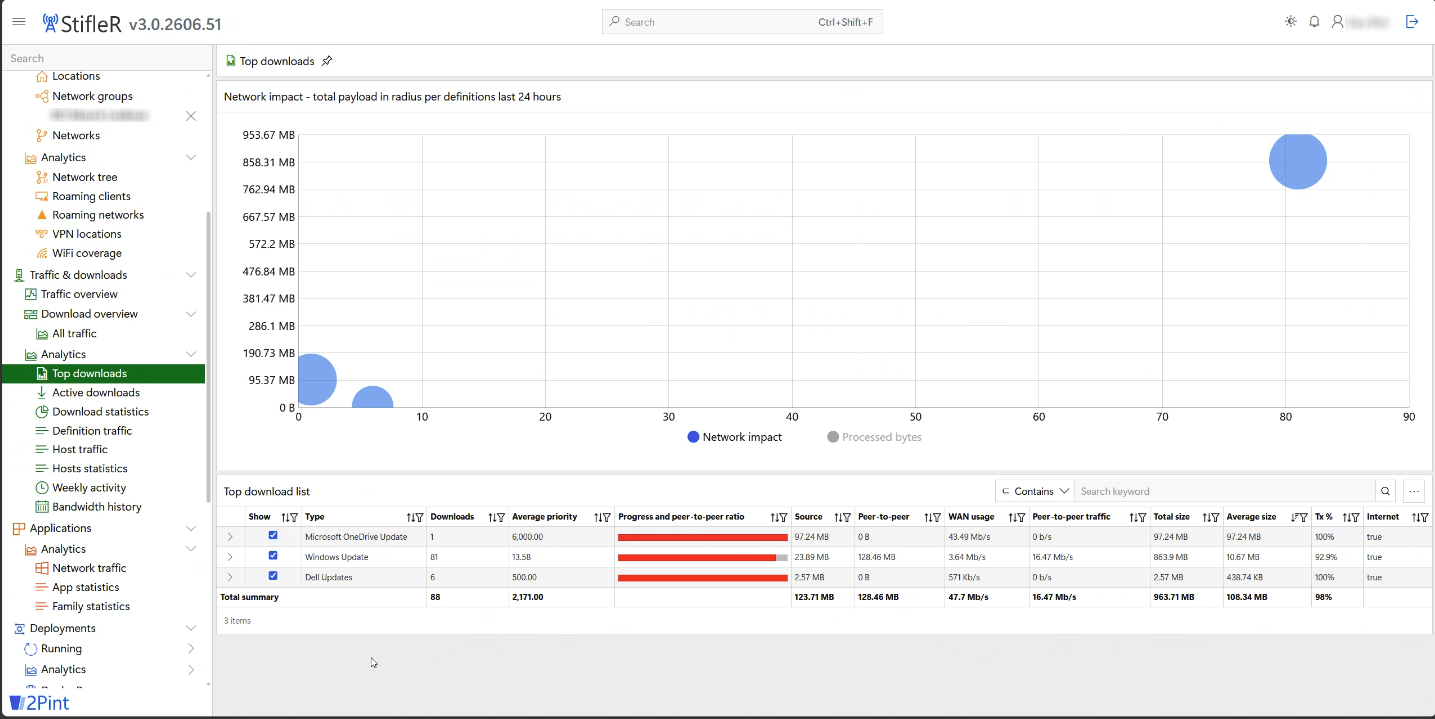Expand the Windows Update row

(230, 557)
